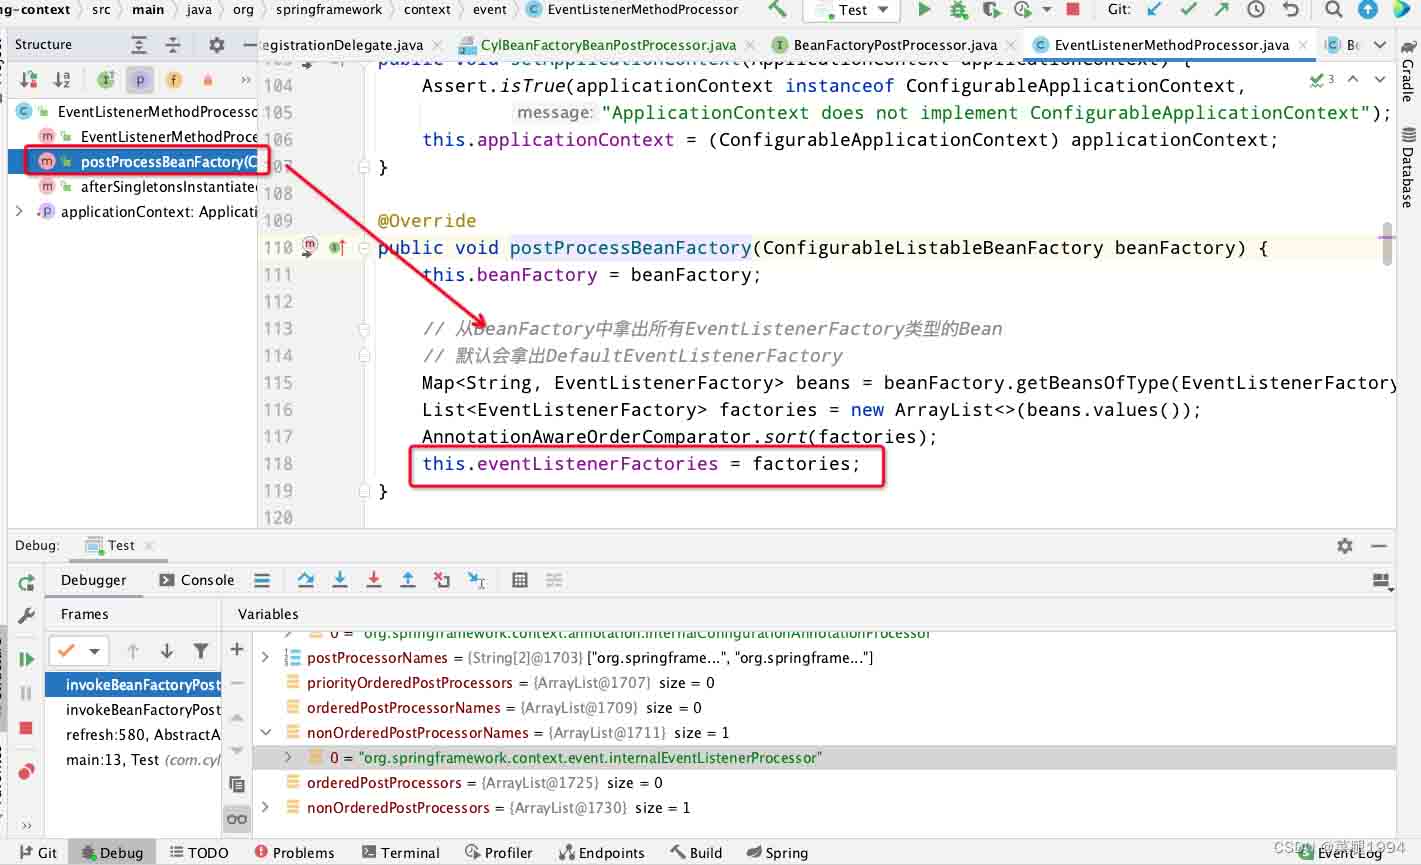Hide the Structure panel with minus icon
The image size is (1421, 865).
click(x=249, y=45)
